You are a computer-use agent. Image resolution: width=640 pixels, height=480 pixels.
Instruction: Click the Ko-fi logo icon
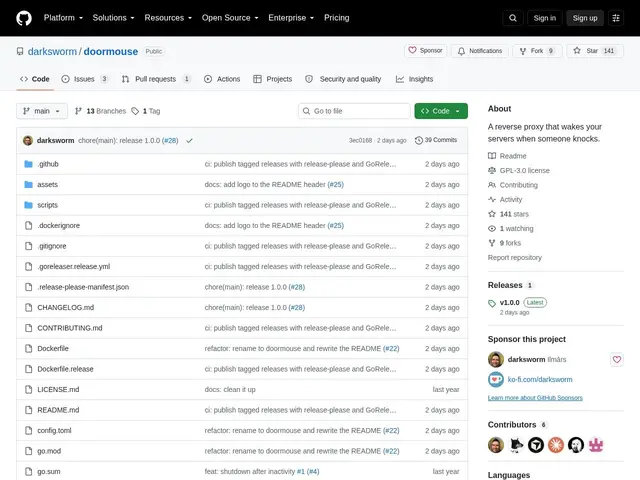point(496,379)
